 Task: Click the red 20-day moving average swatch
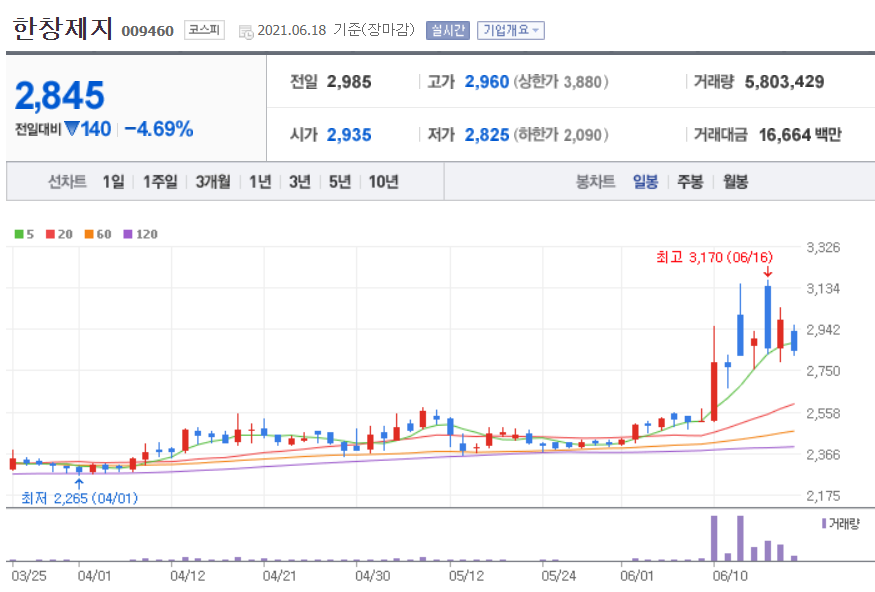[50, 234]
